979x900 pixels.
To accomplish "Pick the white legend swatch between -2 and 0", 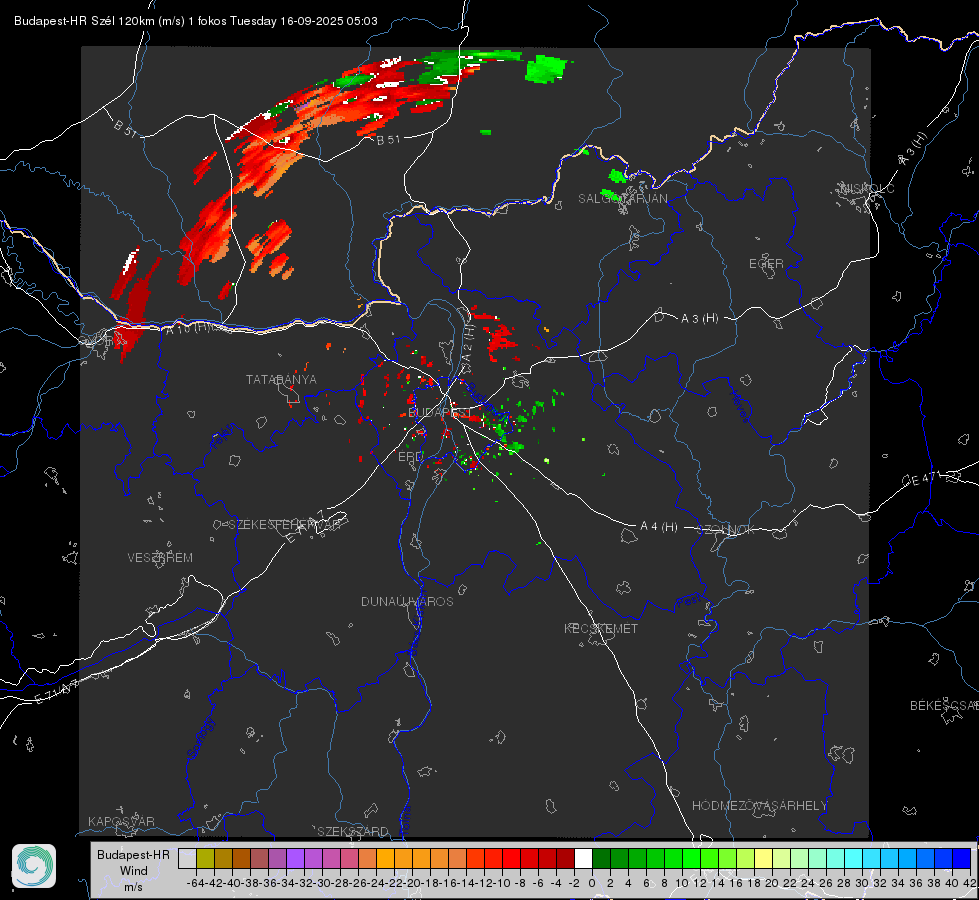I will (583, 858).
